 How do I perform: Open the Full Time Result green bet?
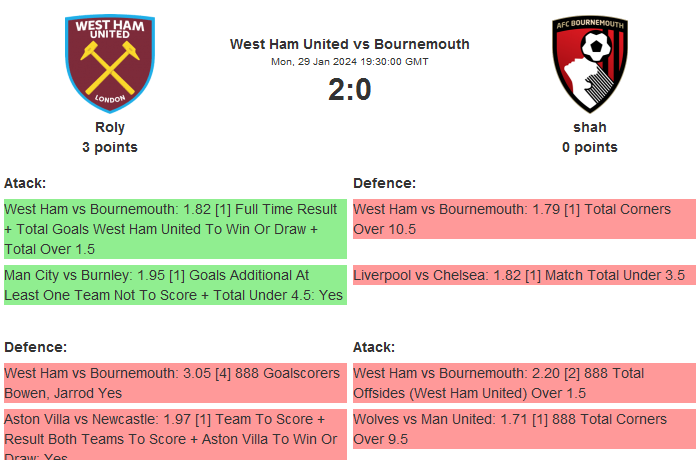(x=175, y=229)
